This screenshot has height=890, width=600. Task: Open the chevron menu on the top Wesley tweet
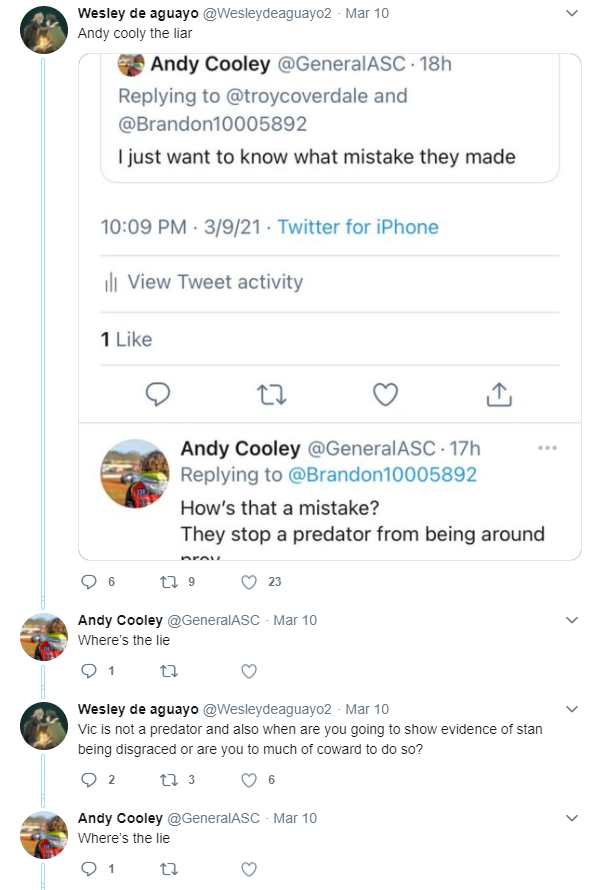coord(572,13)
